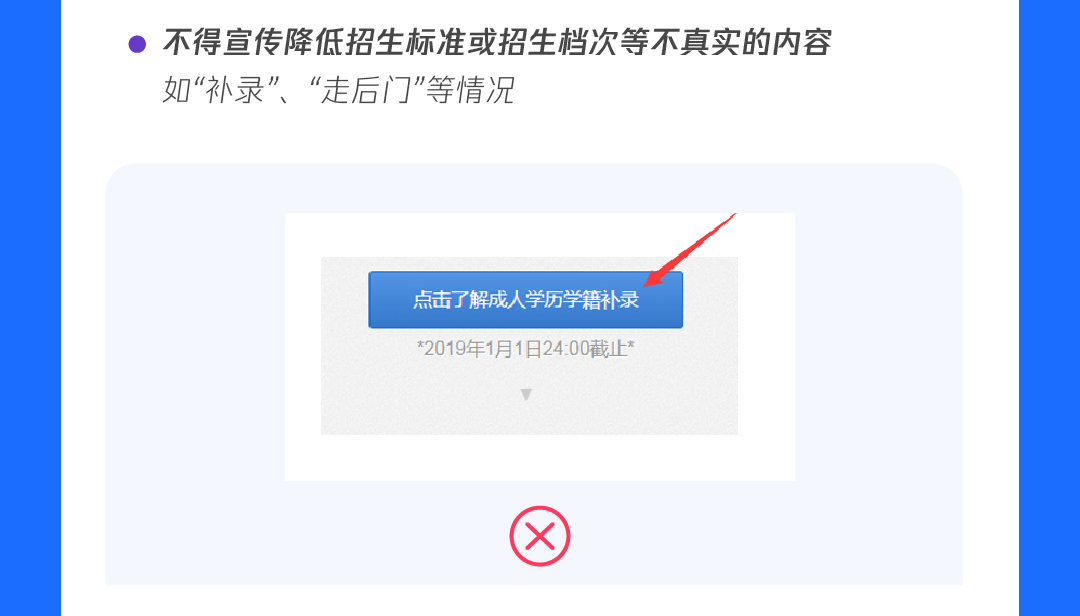This screenshot has height=616, width=1080.
Task: Click the gray downward triangle below the deadline
Action: coord(526,394)
